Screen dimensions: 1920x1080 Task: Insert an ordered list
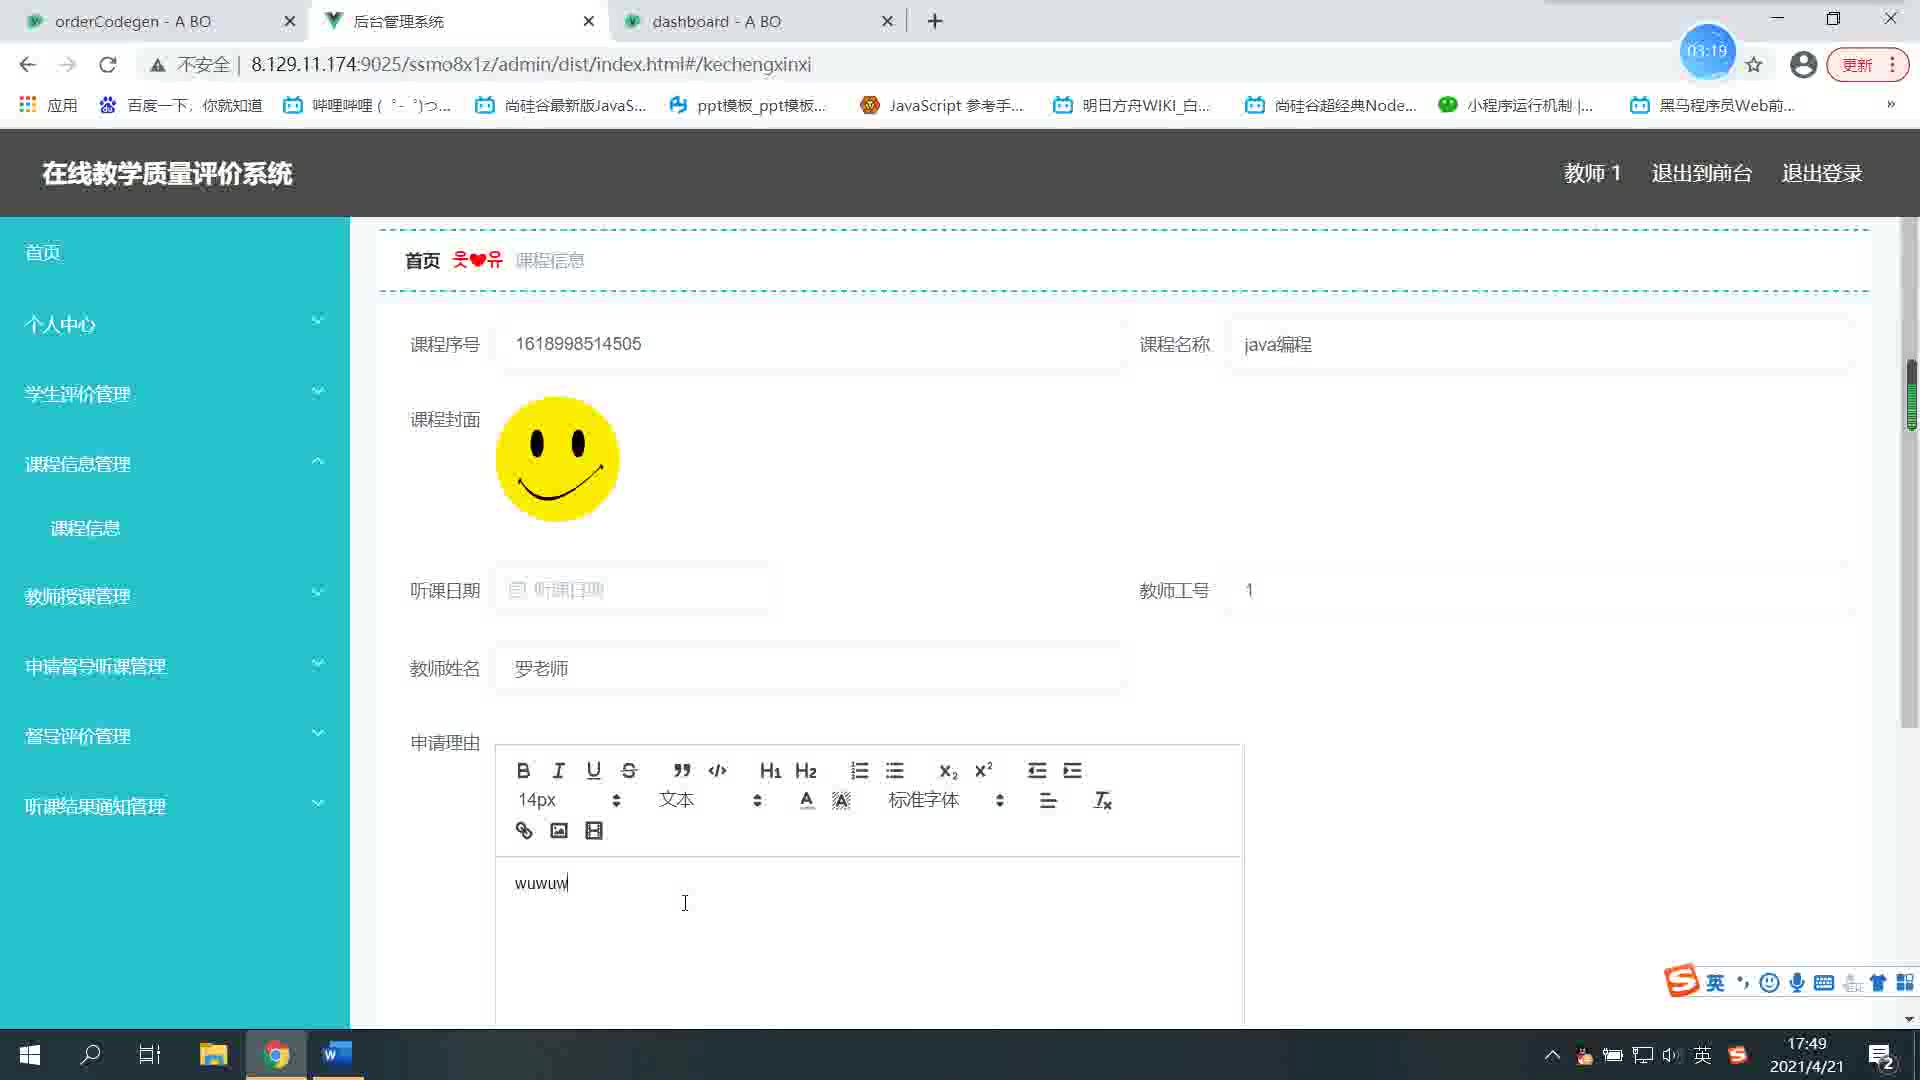click(859, 770)
